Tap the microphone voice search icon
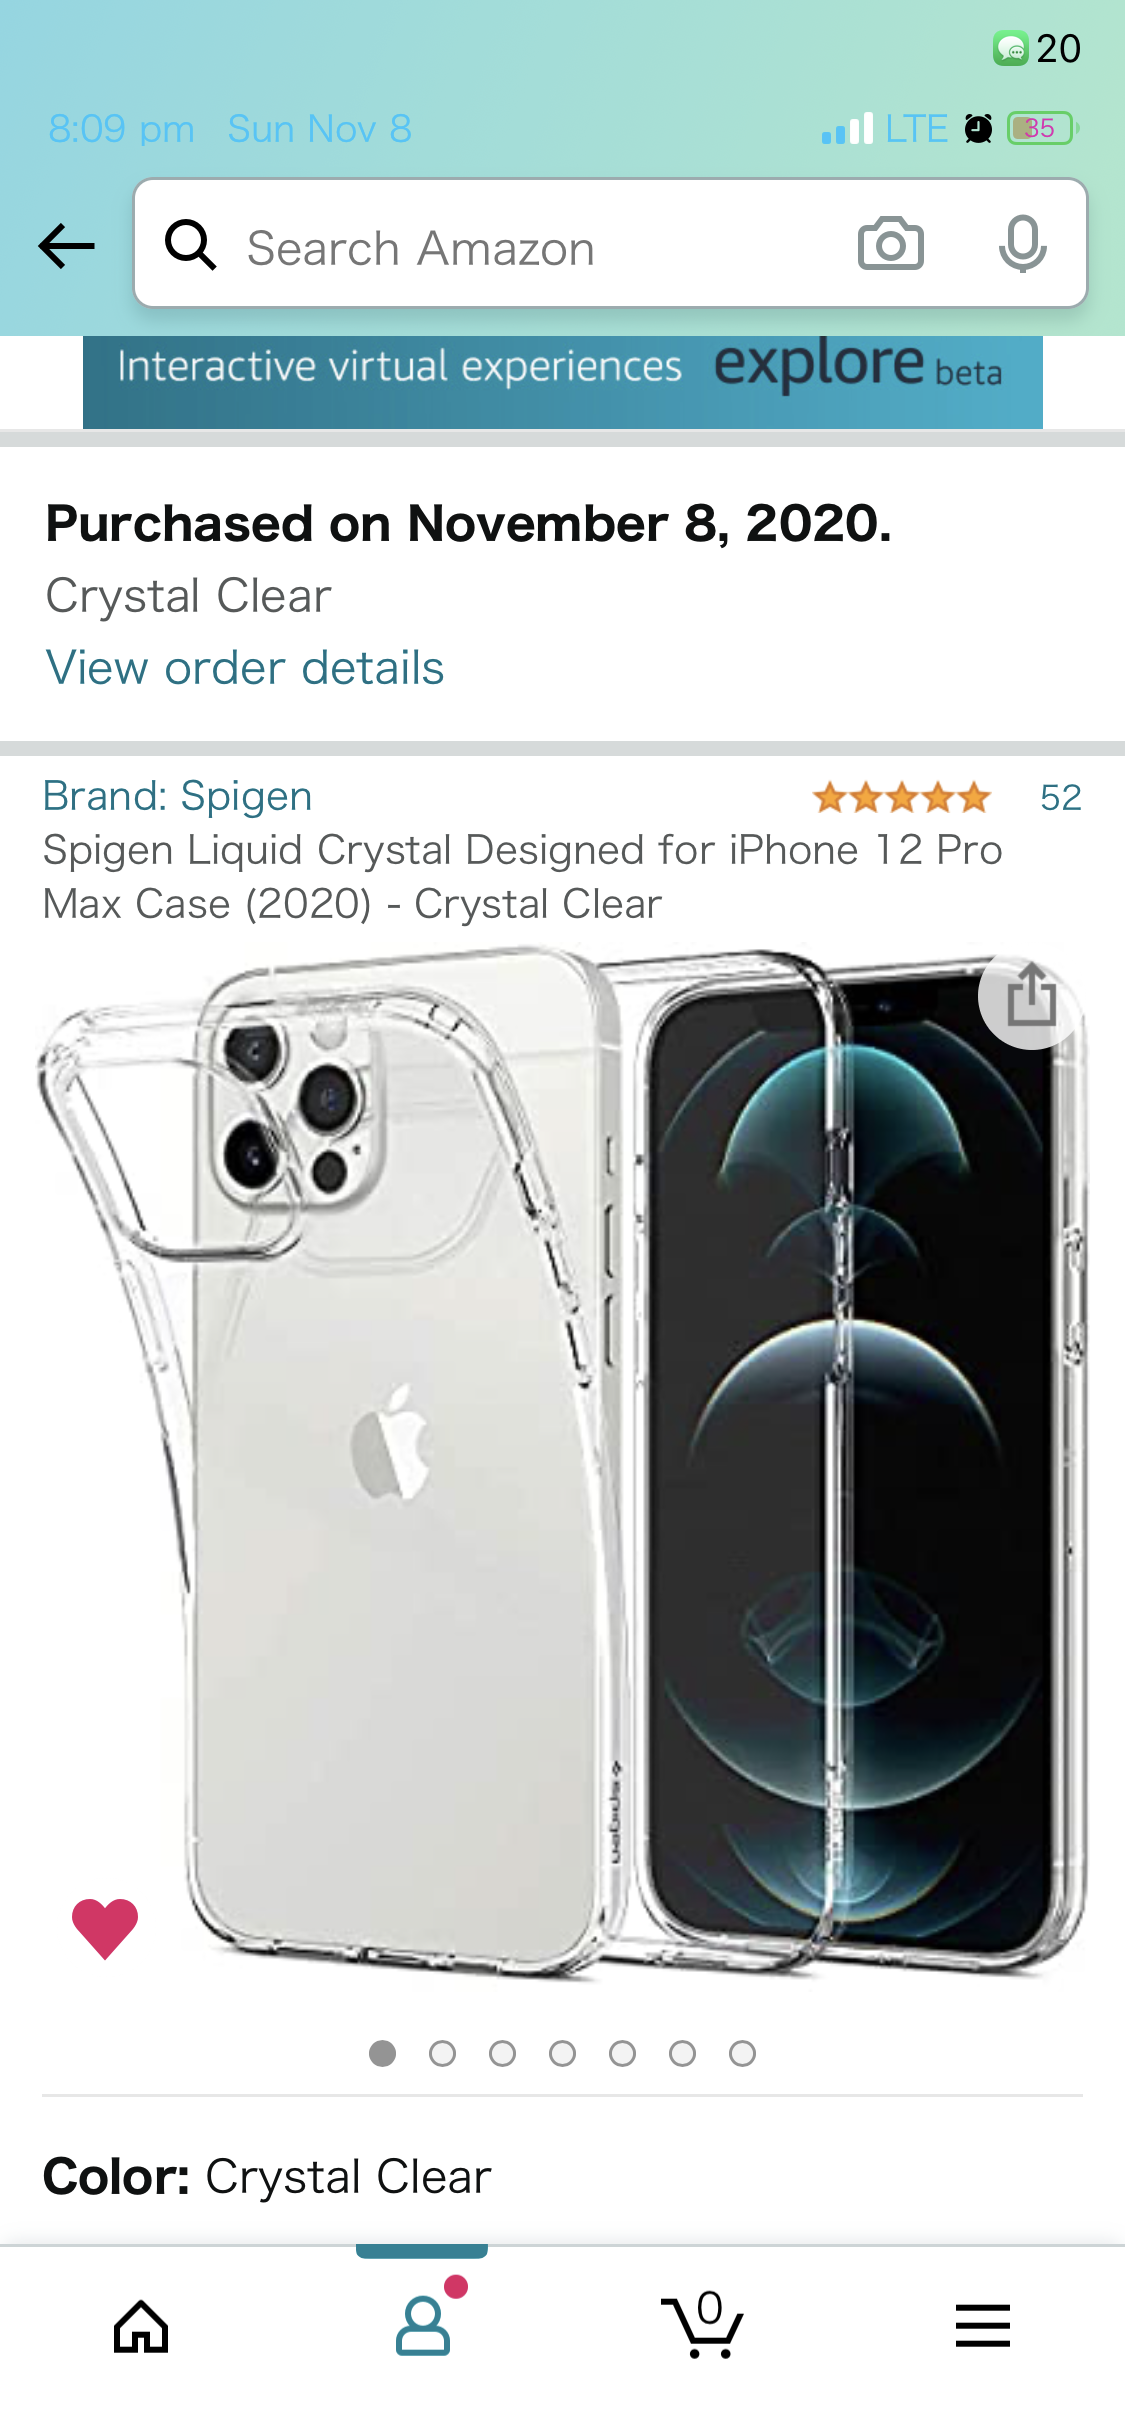 [1022, 244]
